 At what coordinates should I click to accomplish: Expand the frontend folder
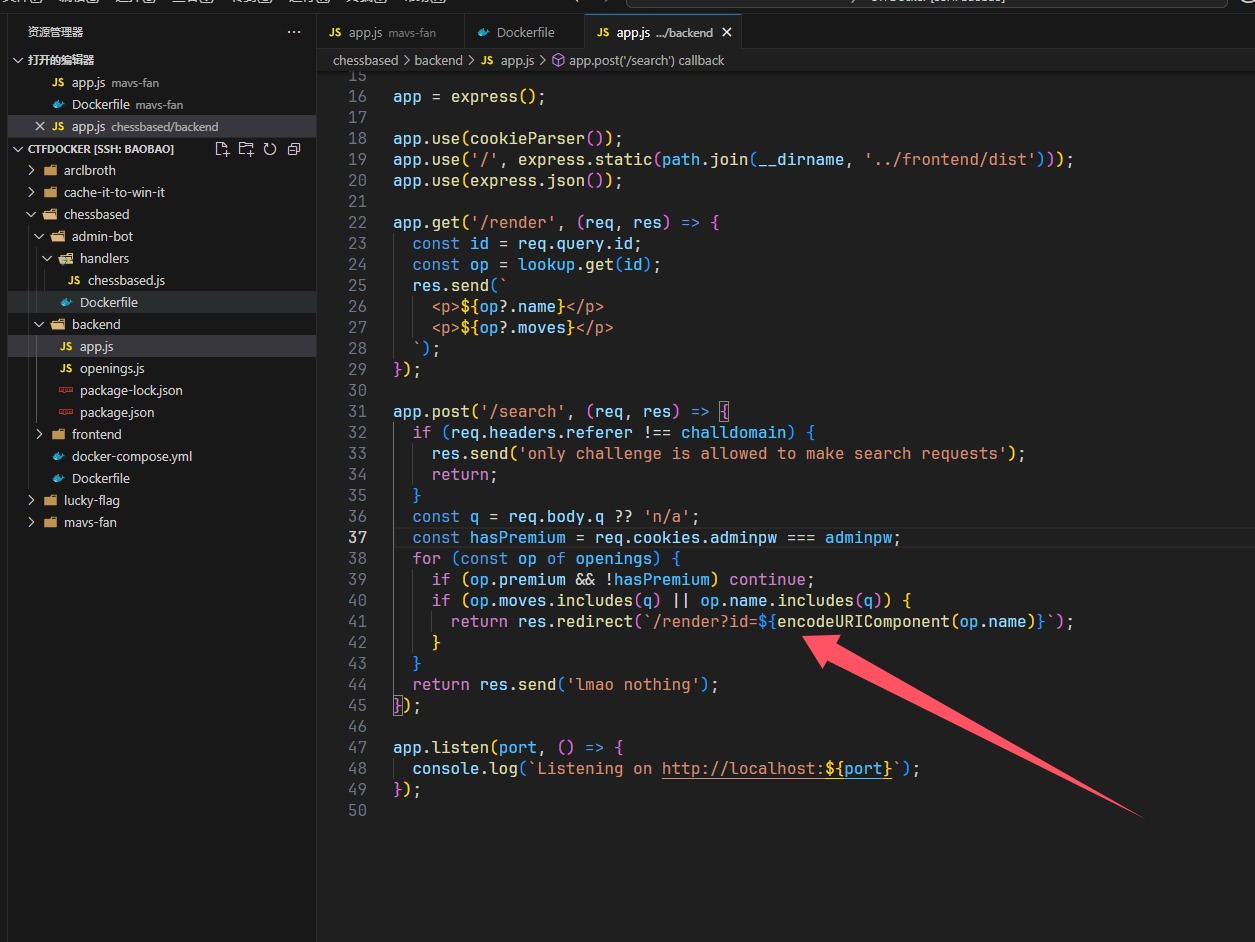96,434
